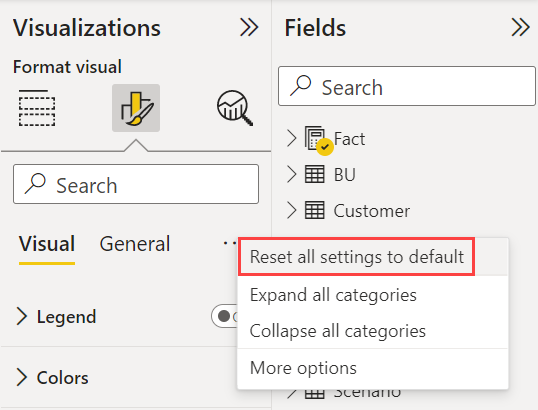Expand the BU table chevron

292,174
